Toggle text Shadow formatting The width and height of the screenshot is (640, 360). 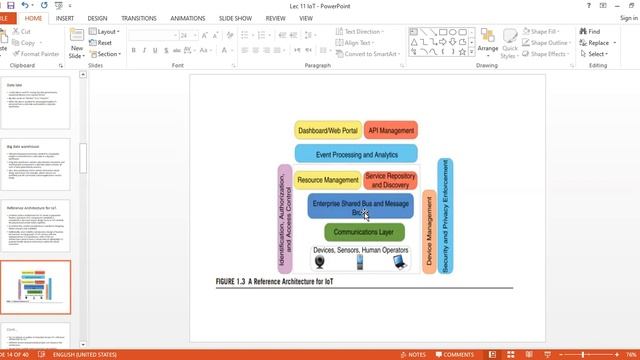click(x=166, y=50)
